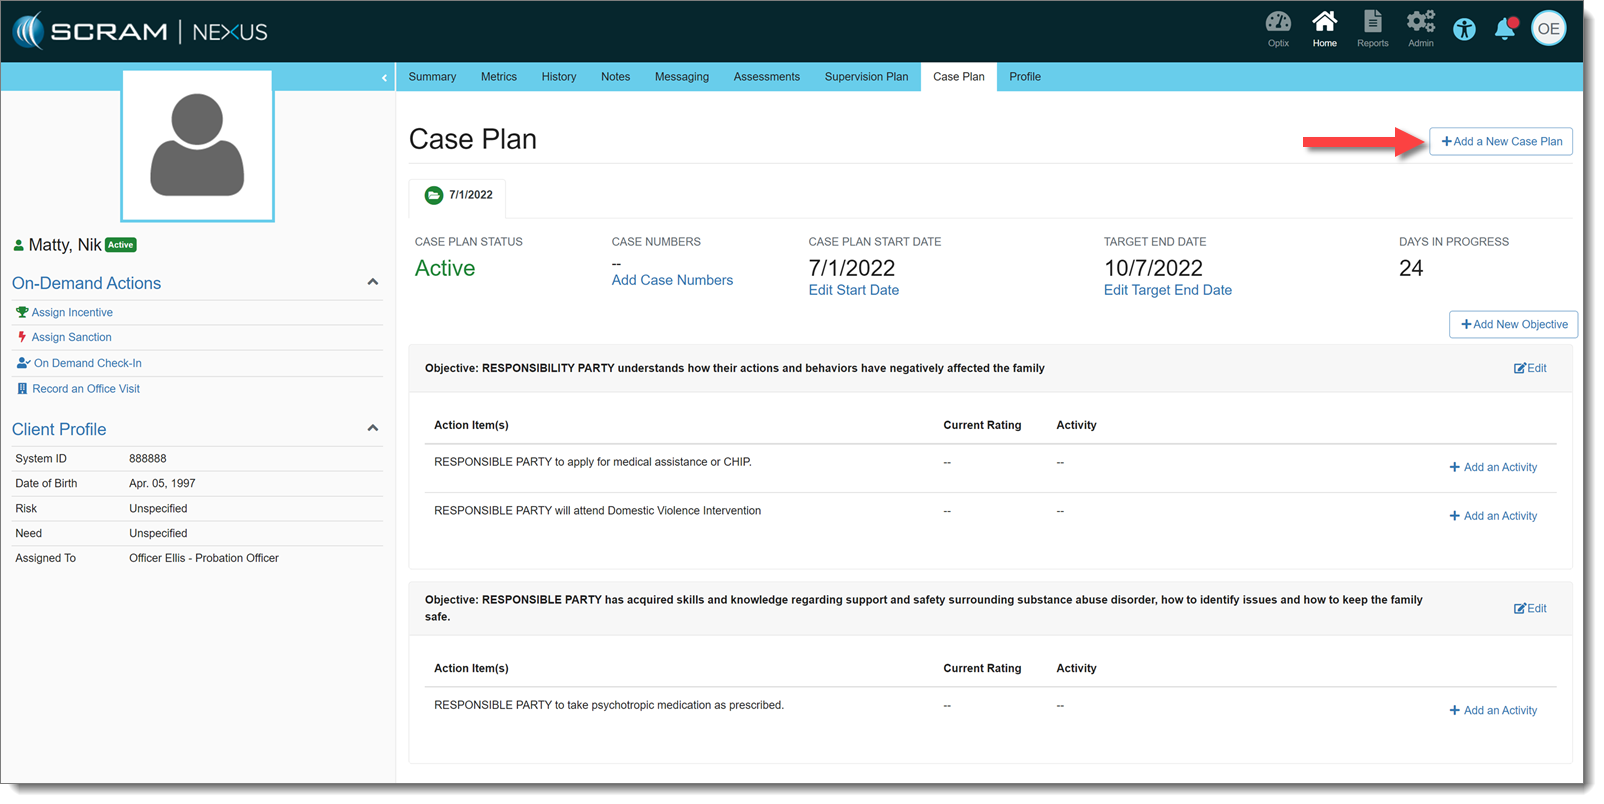This screenshot has height=804, width=1604.
Task: Switch to the Supervision Plan tab
Action: point(866,77)
